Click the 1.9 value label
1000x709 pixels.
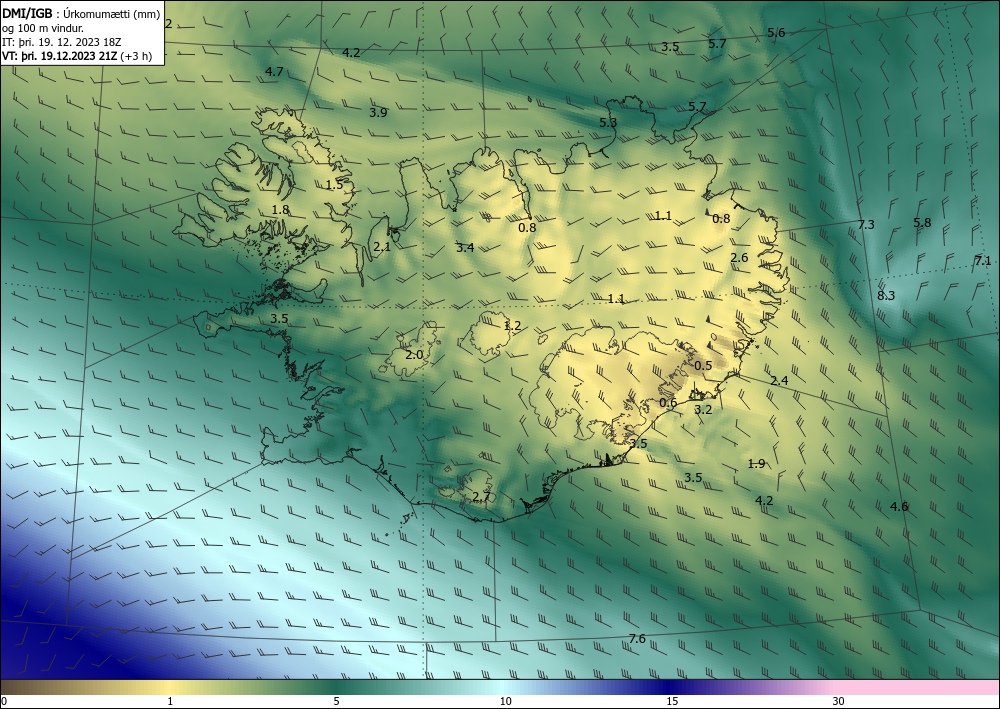pyautogui.click(x=756, y=464)
